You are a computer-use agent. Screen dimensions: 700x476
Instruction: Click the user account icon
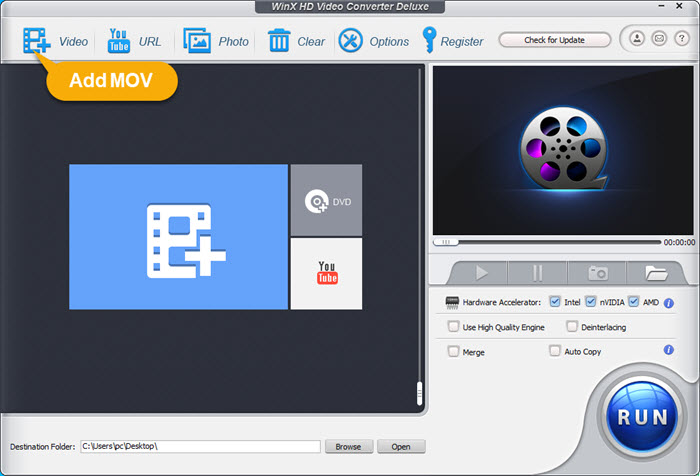(x=637, y=39)
